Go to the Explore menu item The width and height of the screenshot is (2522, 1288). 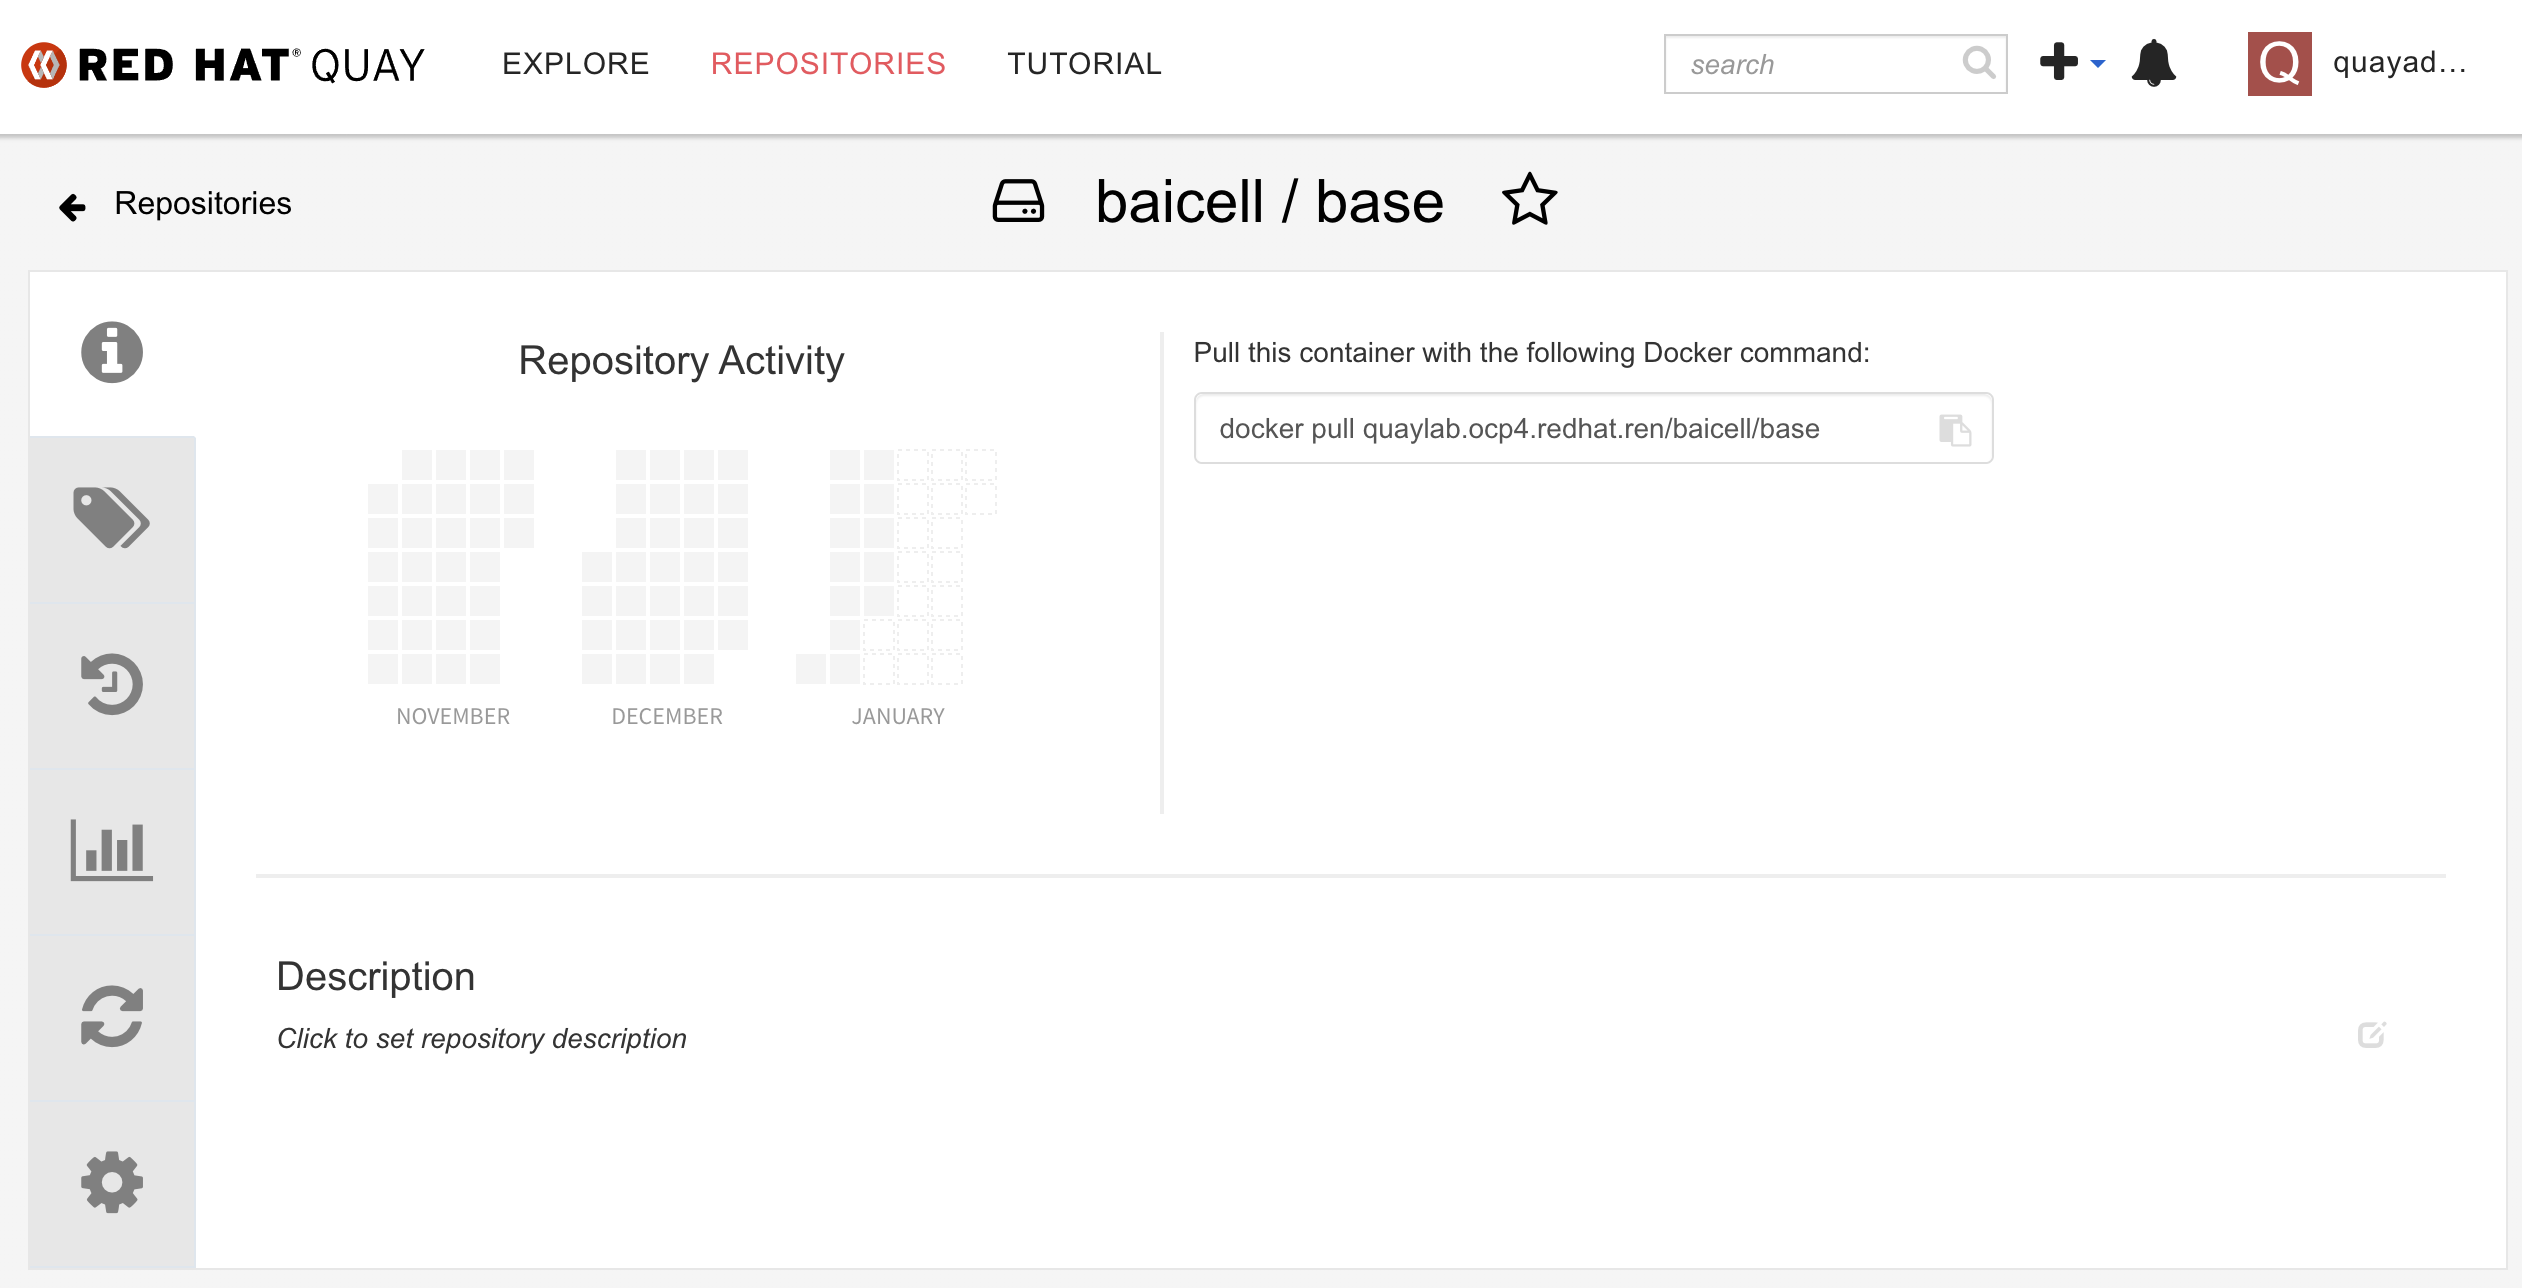(x=575, y=64)
